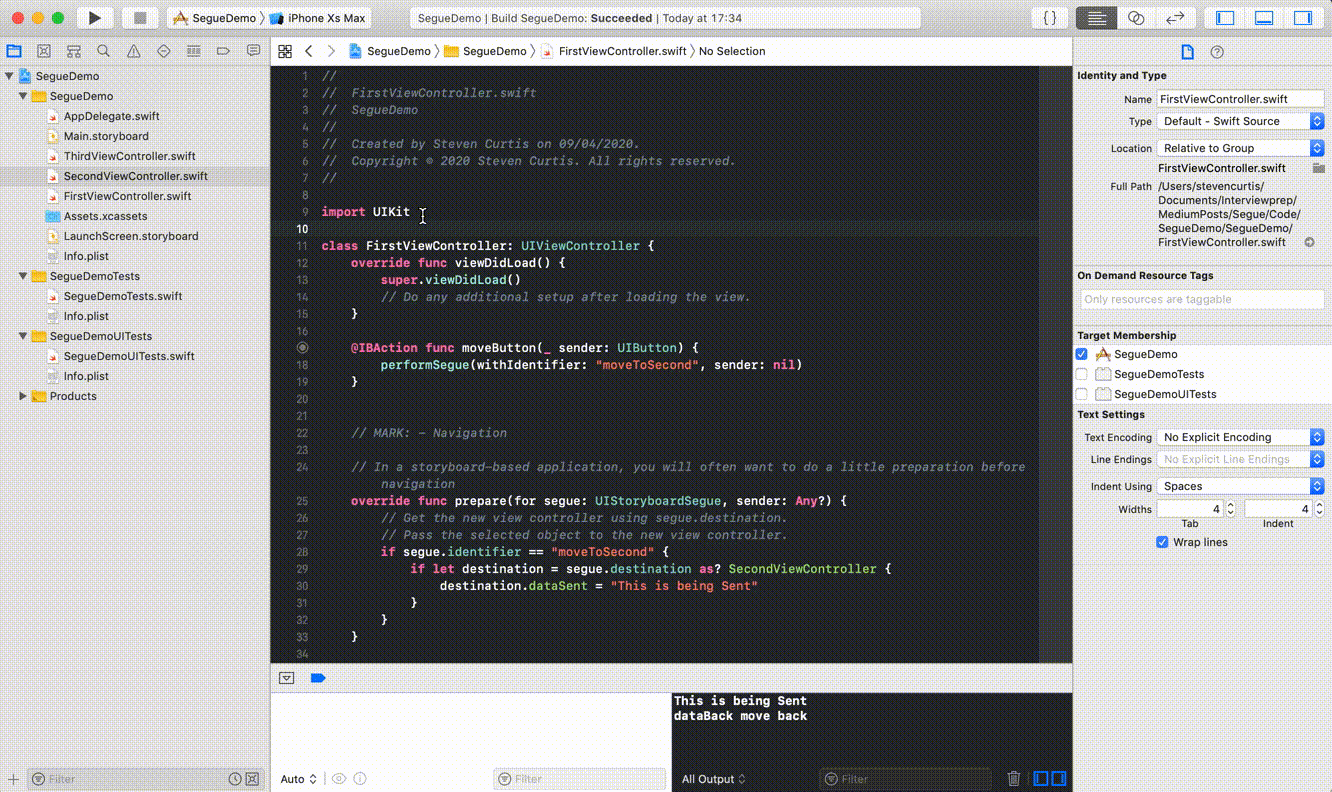Open Main.storyboard in navigator
1332x792 pixels.
click(x=106, y=136)
